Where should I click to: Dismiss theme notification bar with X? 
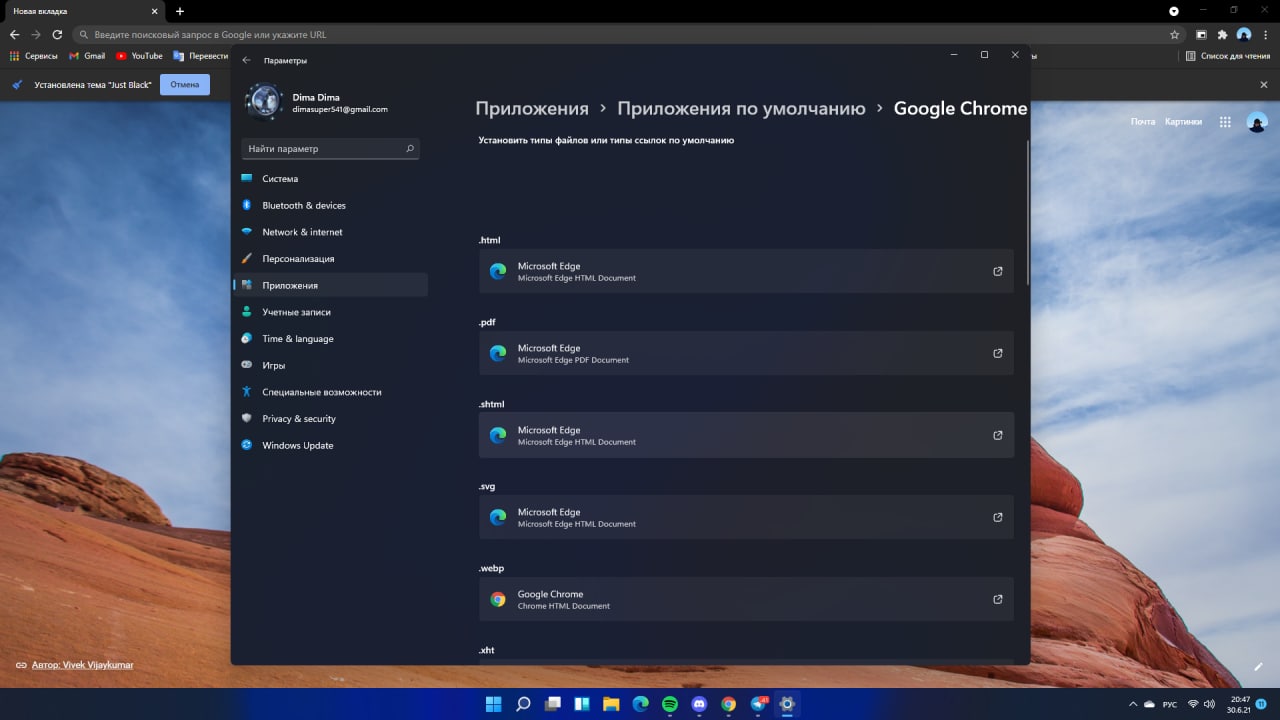pyautogui.click(x=1264, y=85)
